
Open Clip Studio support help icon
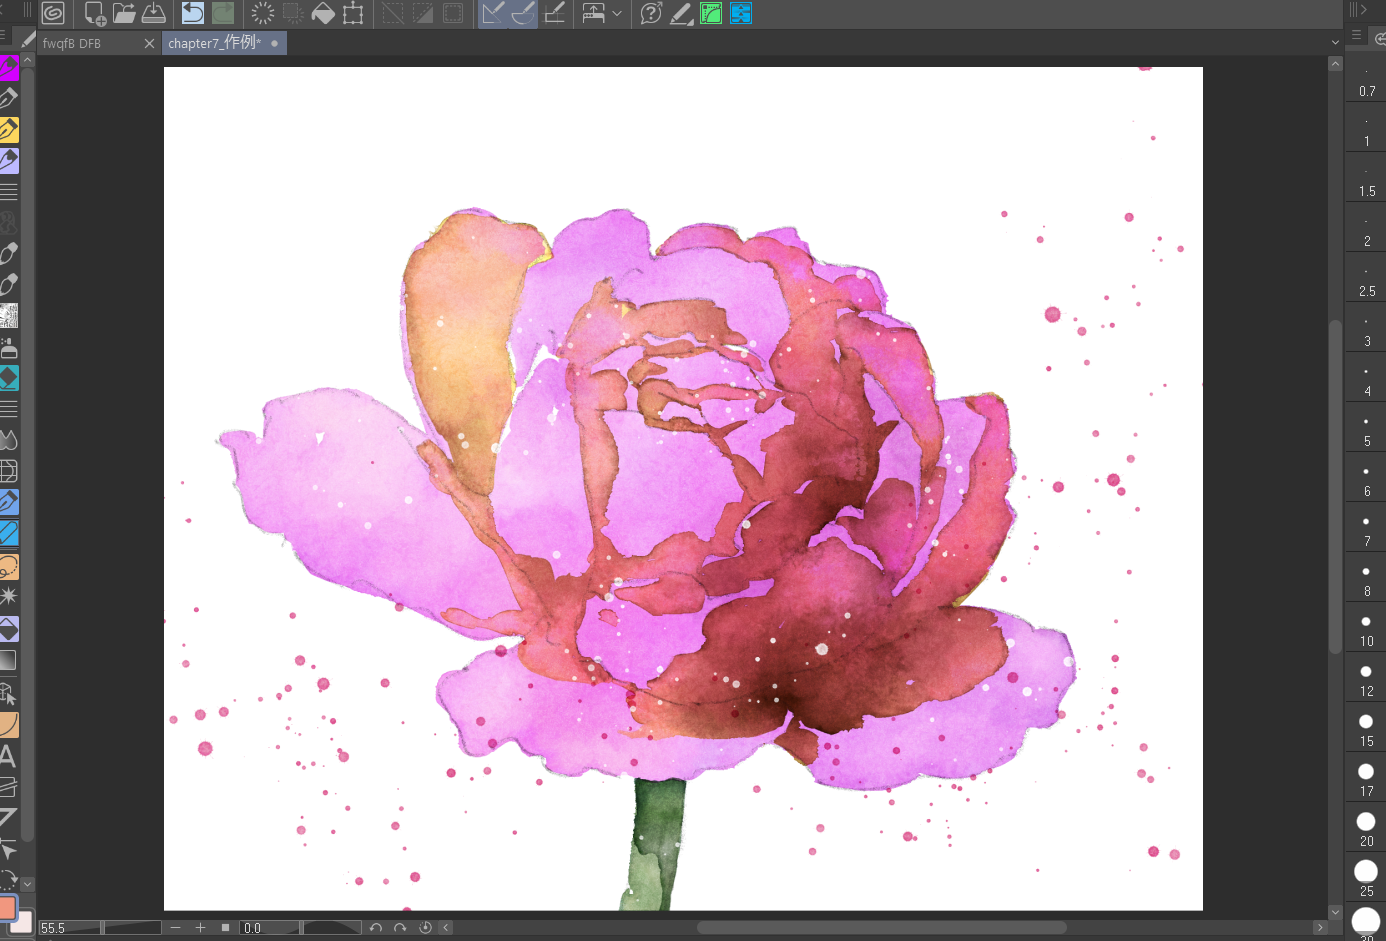click(x=651, y=13)
